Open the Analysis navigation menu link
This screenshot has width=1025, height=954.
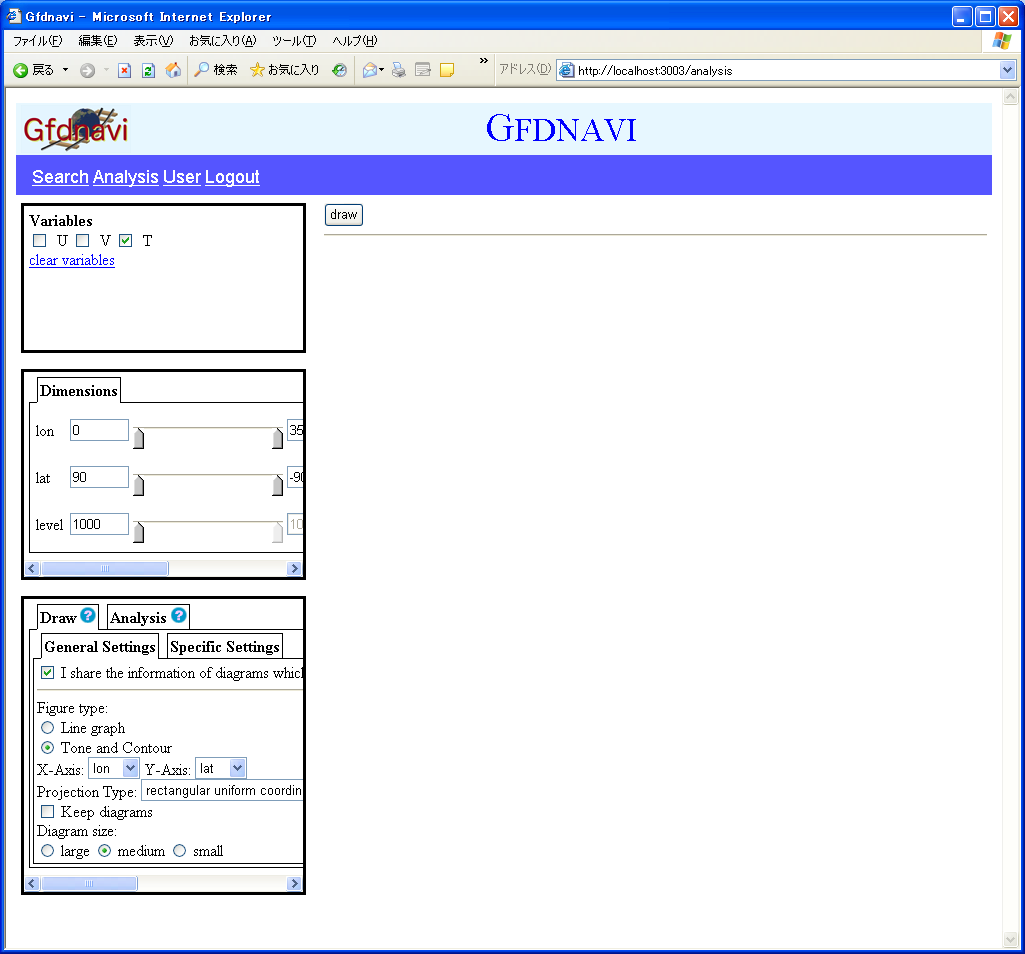pyautogui.click(x=125, y=177)
